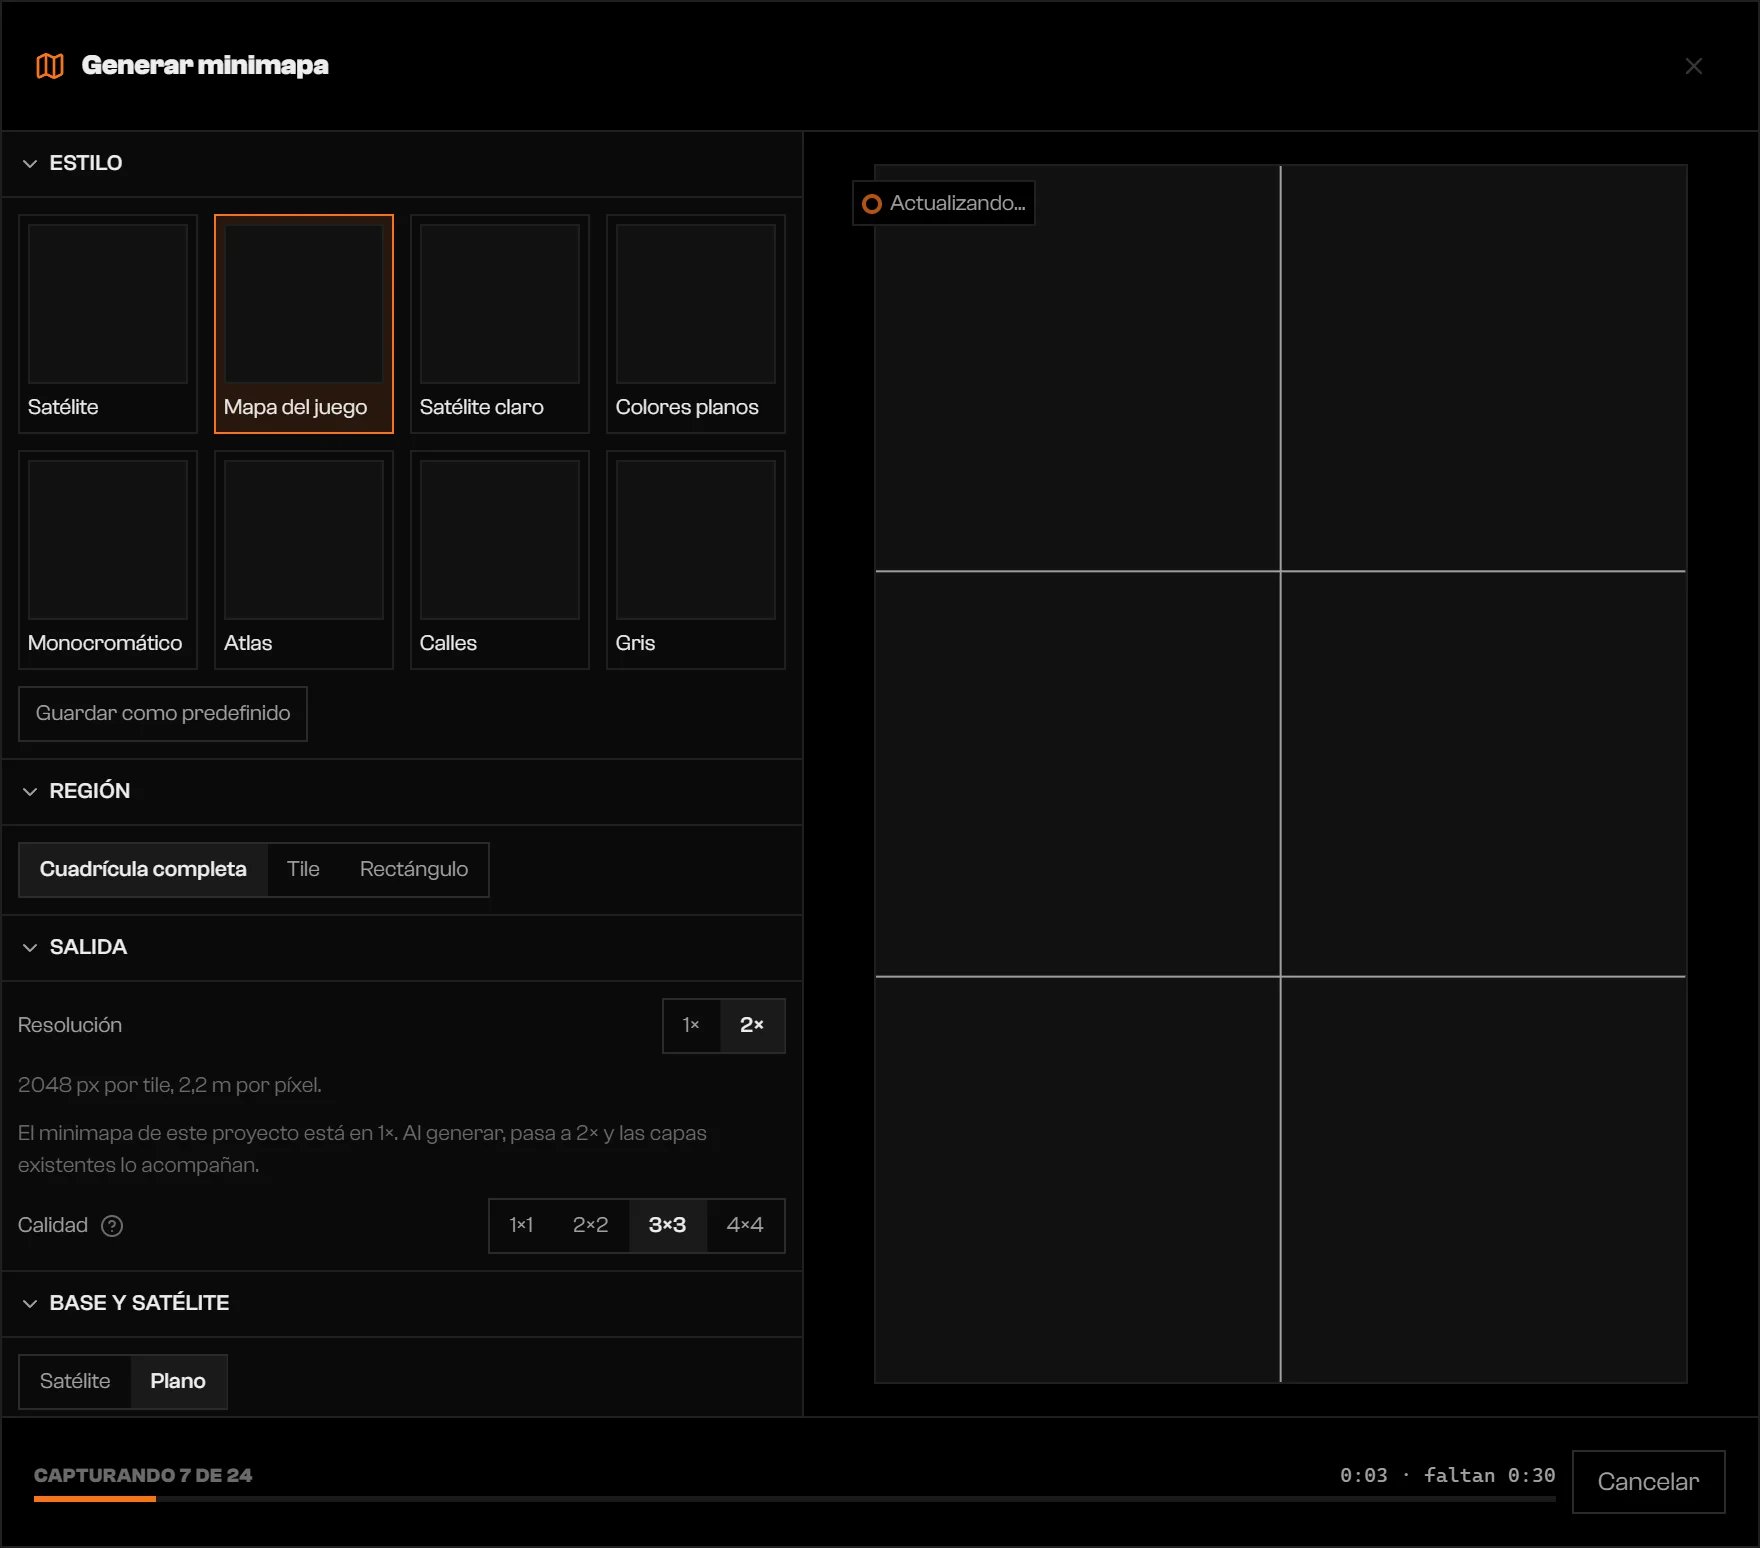Click the faltan 0:30 time remaining text
This screenshot has height=1548, width=1760.
click(1490, 1476)
